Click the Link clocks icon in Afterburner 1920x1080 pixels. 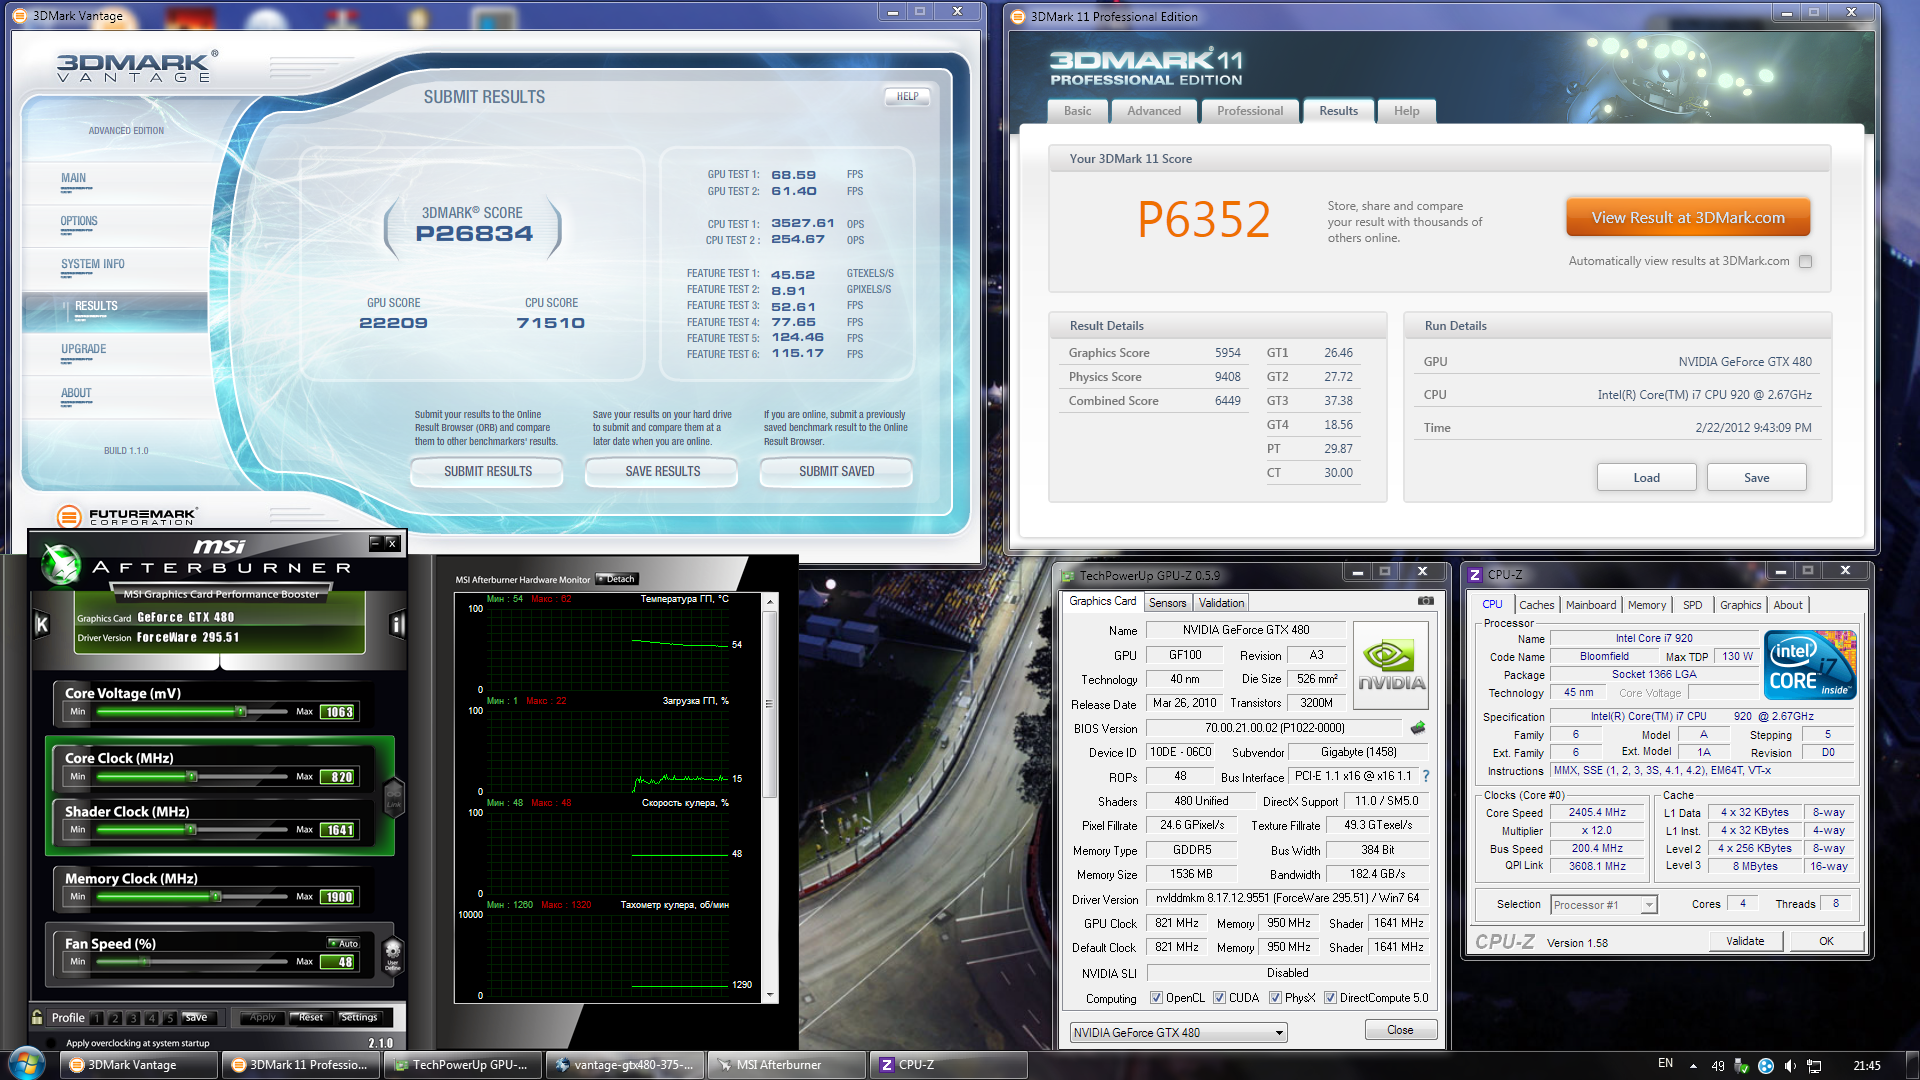point(393,797)
